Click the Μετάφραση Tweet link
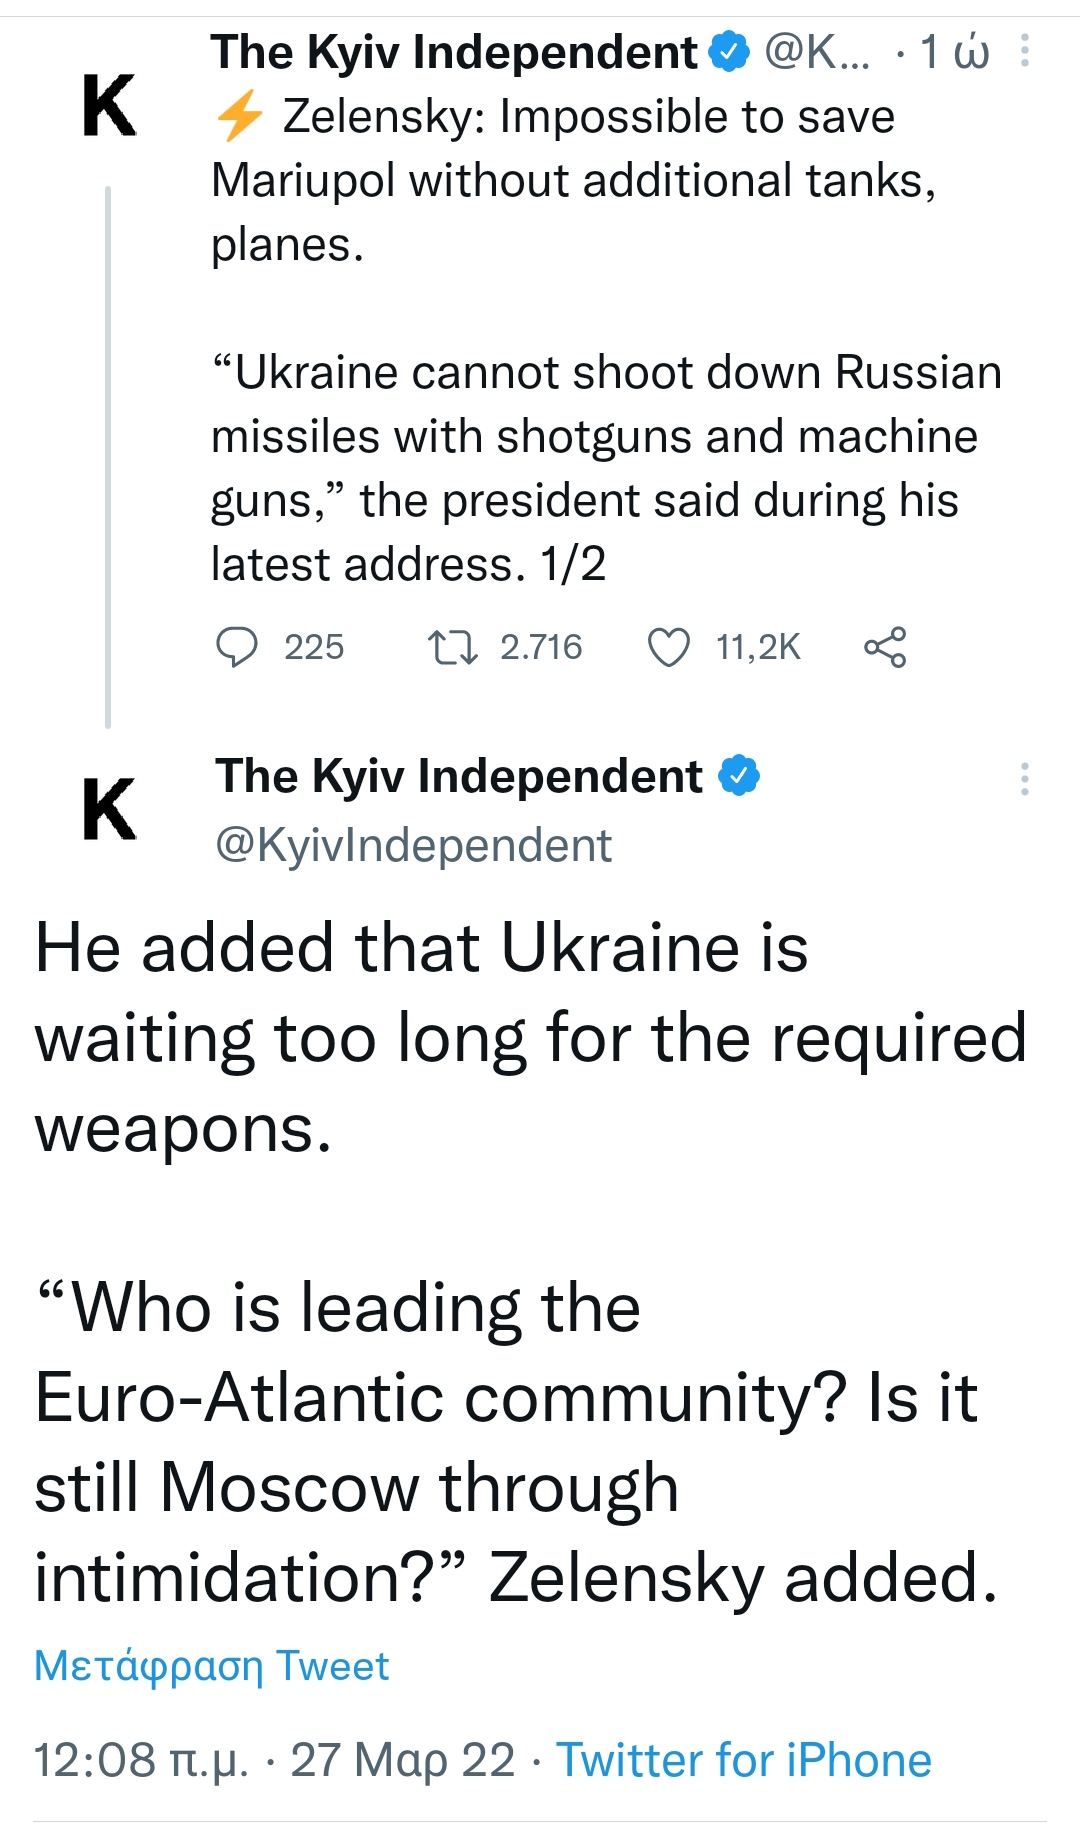Viewport: 1080px width, 1842px height. coord(211,1666)
